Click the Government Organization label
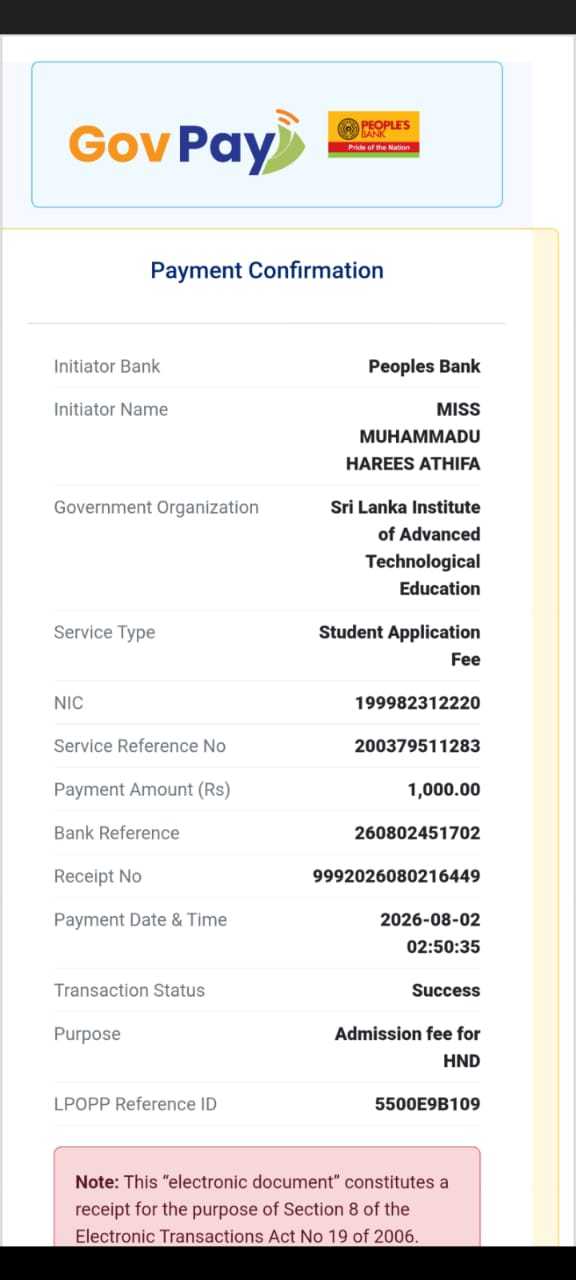 tap(156, 507)
